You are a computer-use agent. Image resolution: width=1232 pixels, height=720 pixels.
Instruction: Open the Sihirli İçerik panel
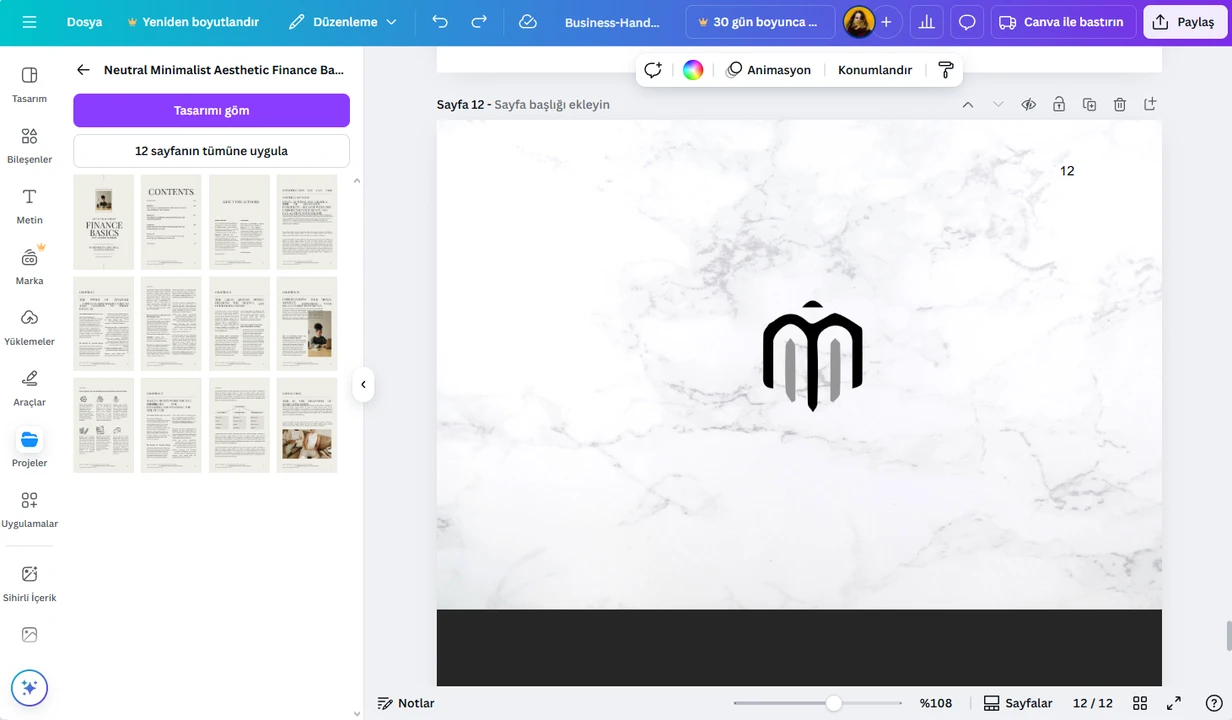pyautogui.click(x=29, y=583)
